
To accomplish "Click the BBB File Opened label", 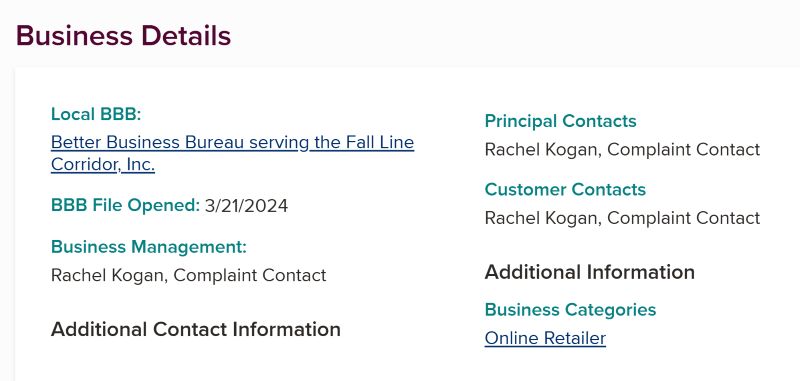I will [x=126, y=206].
